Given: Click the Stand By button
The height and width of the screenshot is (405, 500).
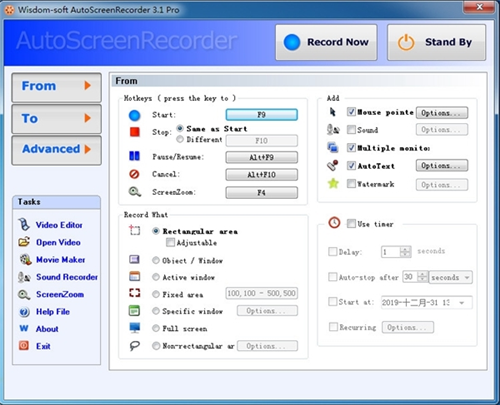Looking at the screenshot, I should point(436,42).
